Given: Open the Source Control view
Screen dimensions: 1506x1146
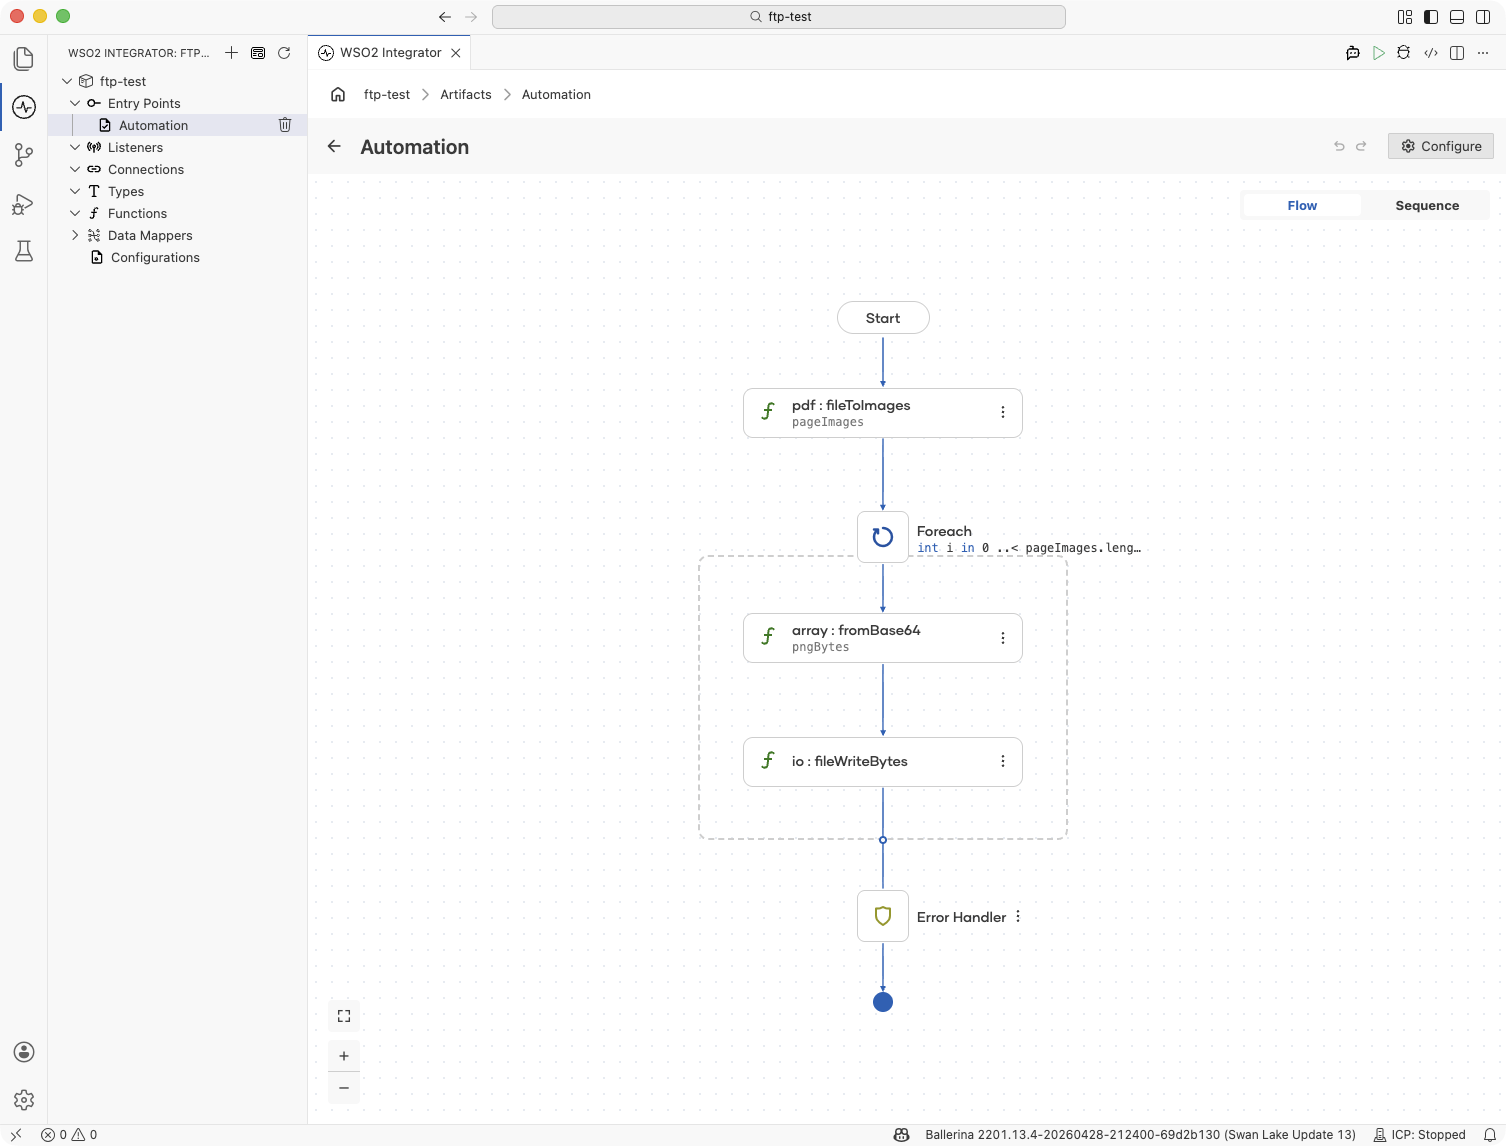Looking at the screenshot, I should pos(24,155).
